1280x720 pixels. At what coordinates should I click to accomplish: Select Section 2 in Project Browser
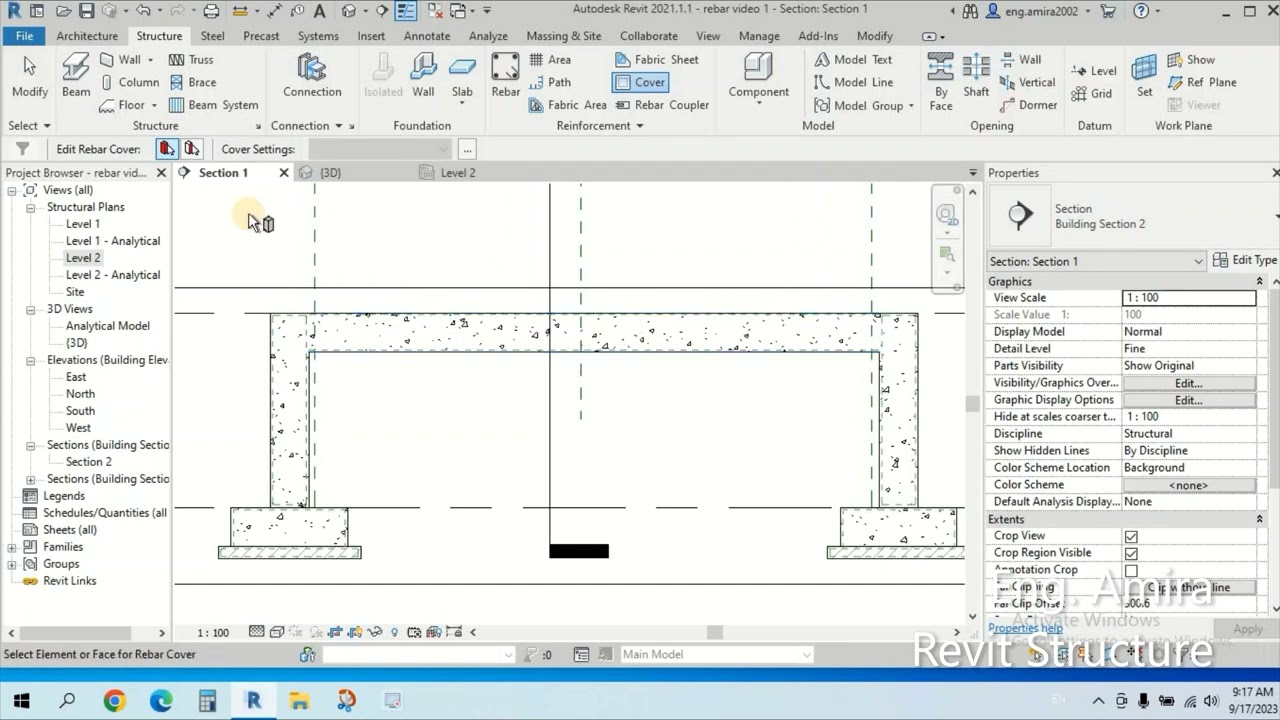coord(88,462)
